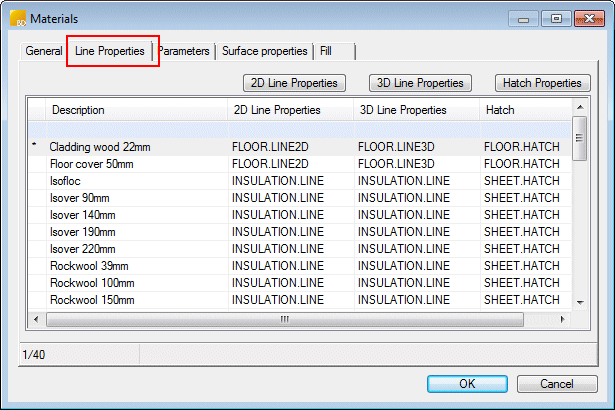Click the Rockwool 100mm description cell
The image size is (615, 410).
tap(92, 283)
